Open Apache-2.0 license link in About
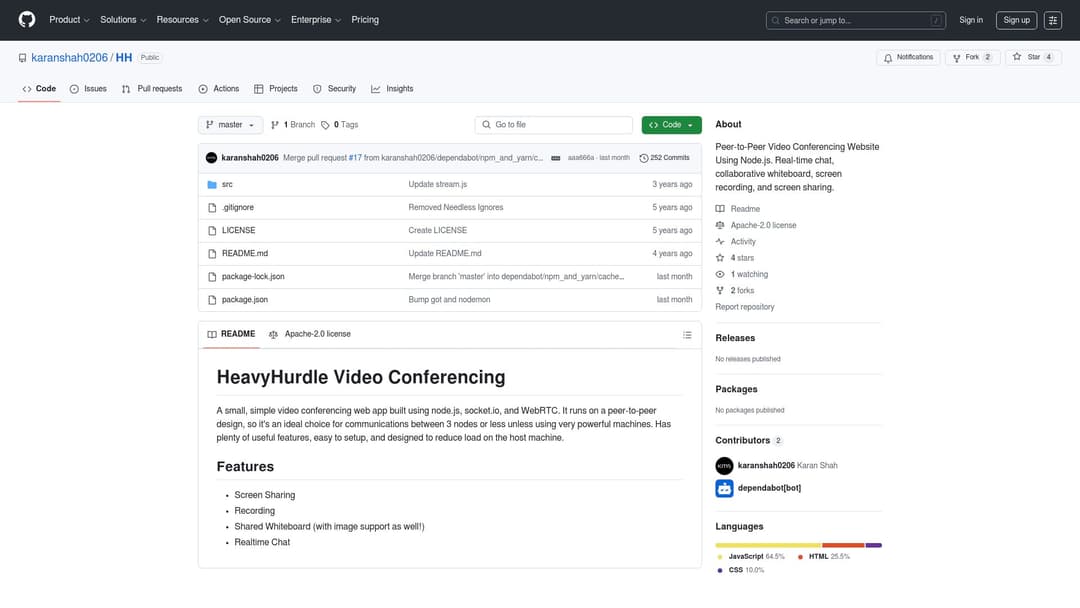This screenshot has height=608, width=1080. [x=763, y=225]
